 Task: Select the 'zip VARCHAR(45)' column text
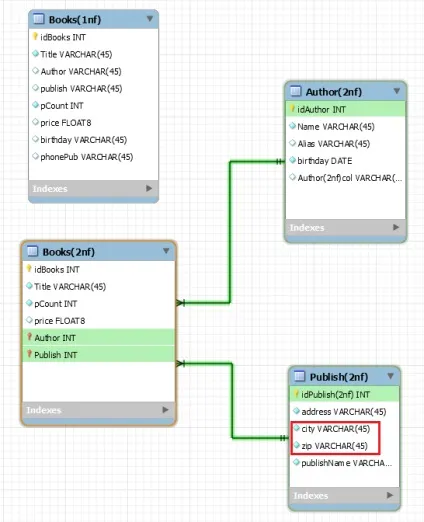click(x=334, y=446)
